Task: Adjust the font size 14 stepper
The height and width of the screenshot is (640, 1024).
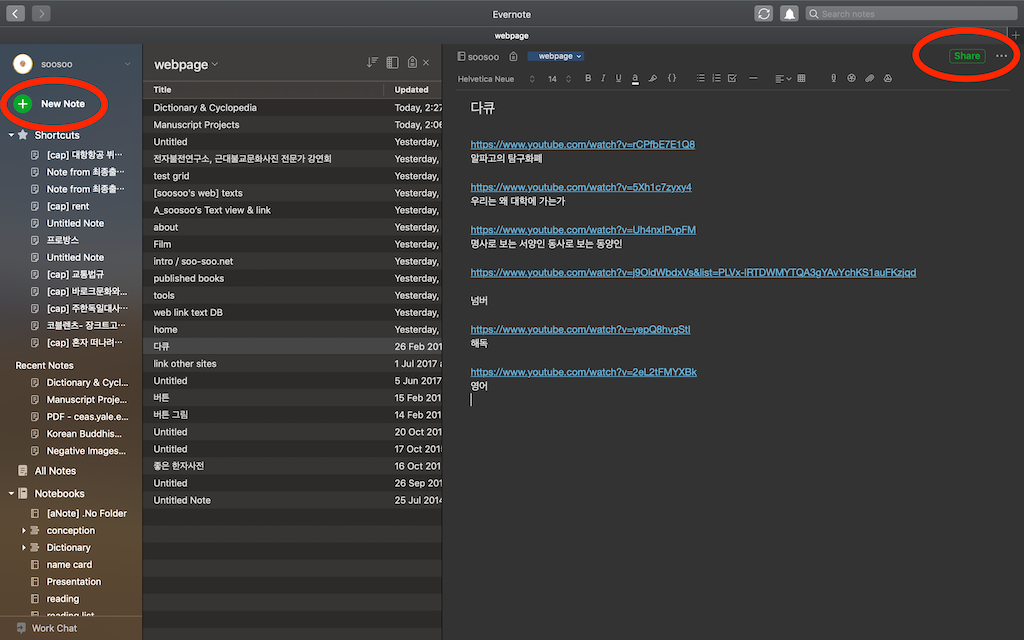Action: point(568,79)
